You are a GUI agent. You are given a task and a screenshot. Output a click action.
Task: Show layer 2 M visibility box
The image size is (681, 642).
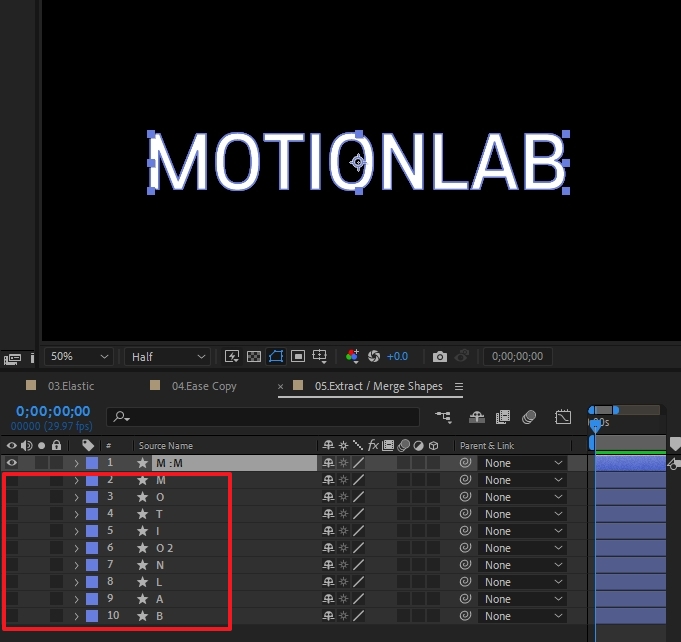pos(12,480)
